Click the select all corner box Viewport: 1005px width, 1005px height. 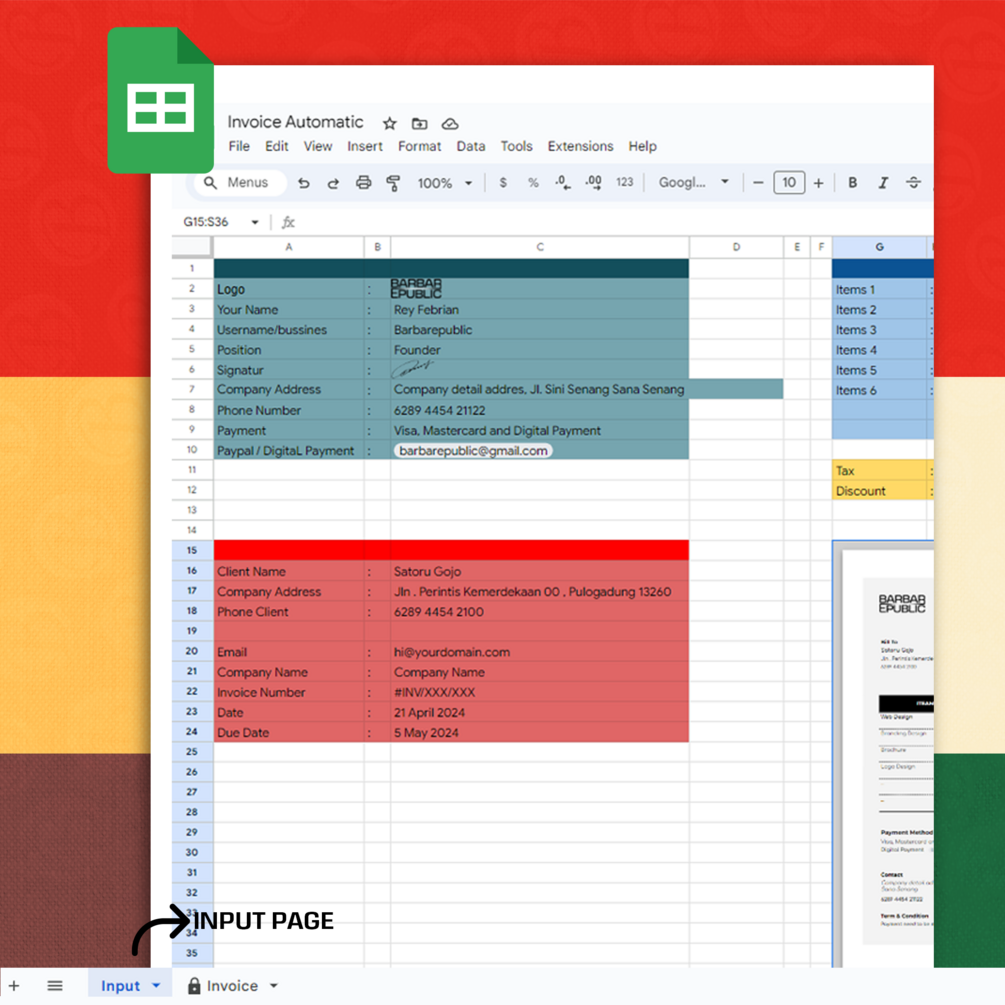click(x=192, y=247)
